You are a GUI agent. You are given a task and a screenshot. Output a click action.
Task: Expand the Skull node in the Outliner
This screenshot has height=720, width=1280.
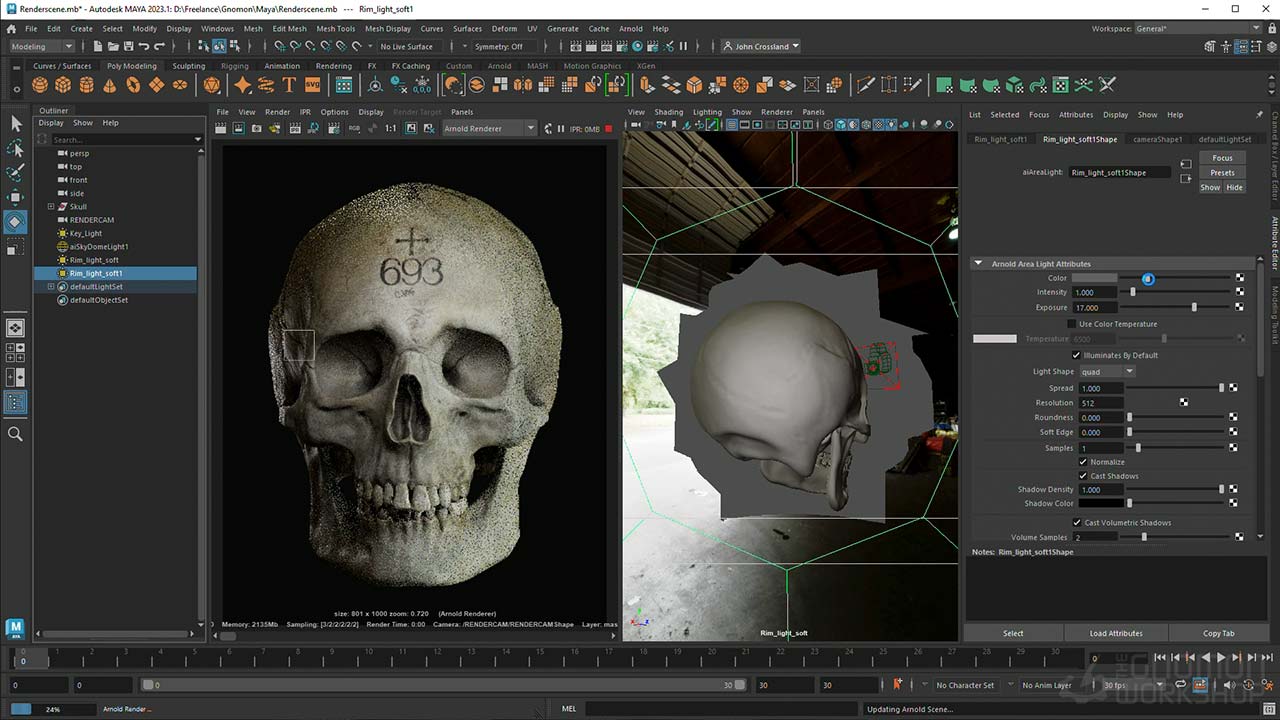pos(51,207)
